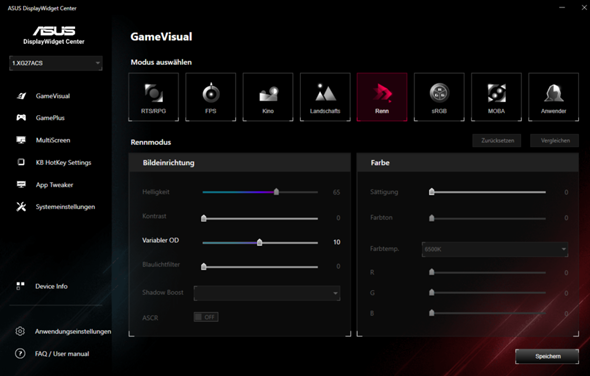Click the Vergleichen compare button
Viewport: 590px width, 376px height.
tap(555, 140)
